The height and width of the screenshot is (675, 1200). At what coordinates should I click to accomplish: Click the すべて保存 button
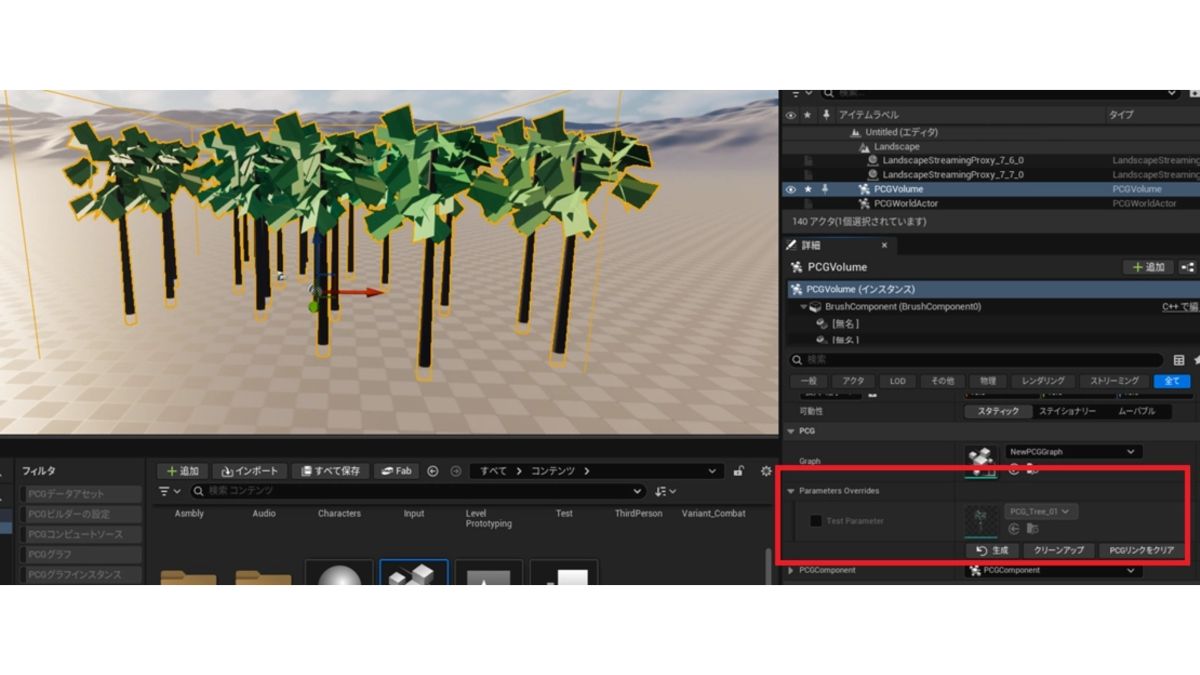pyautogui.click(x=332, y=471)
